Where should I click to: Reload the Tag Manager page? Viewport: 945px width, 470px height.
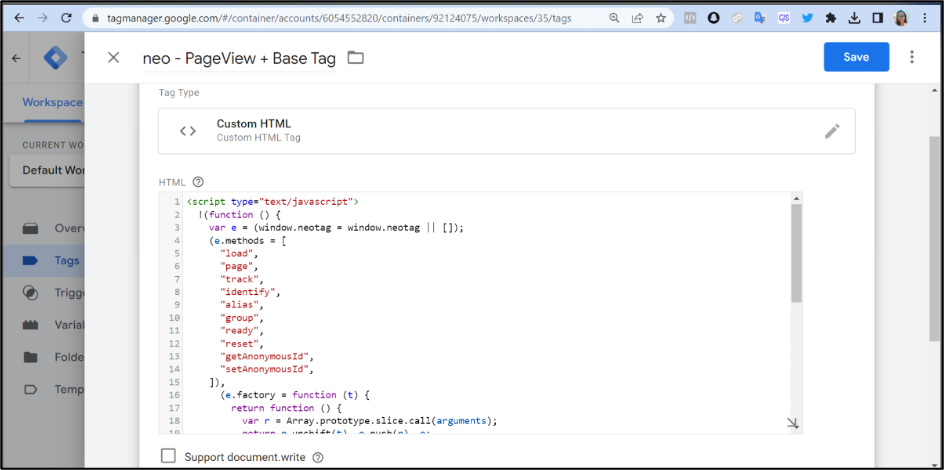[66, 18]
